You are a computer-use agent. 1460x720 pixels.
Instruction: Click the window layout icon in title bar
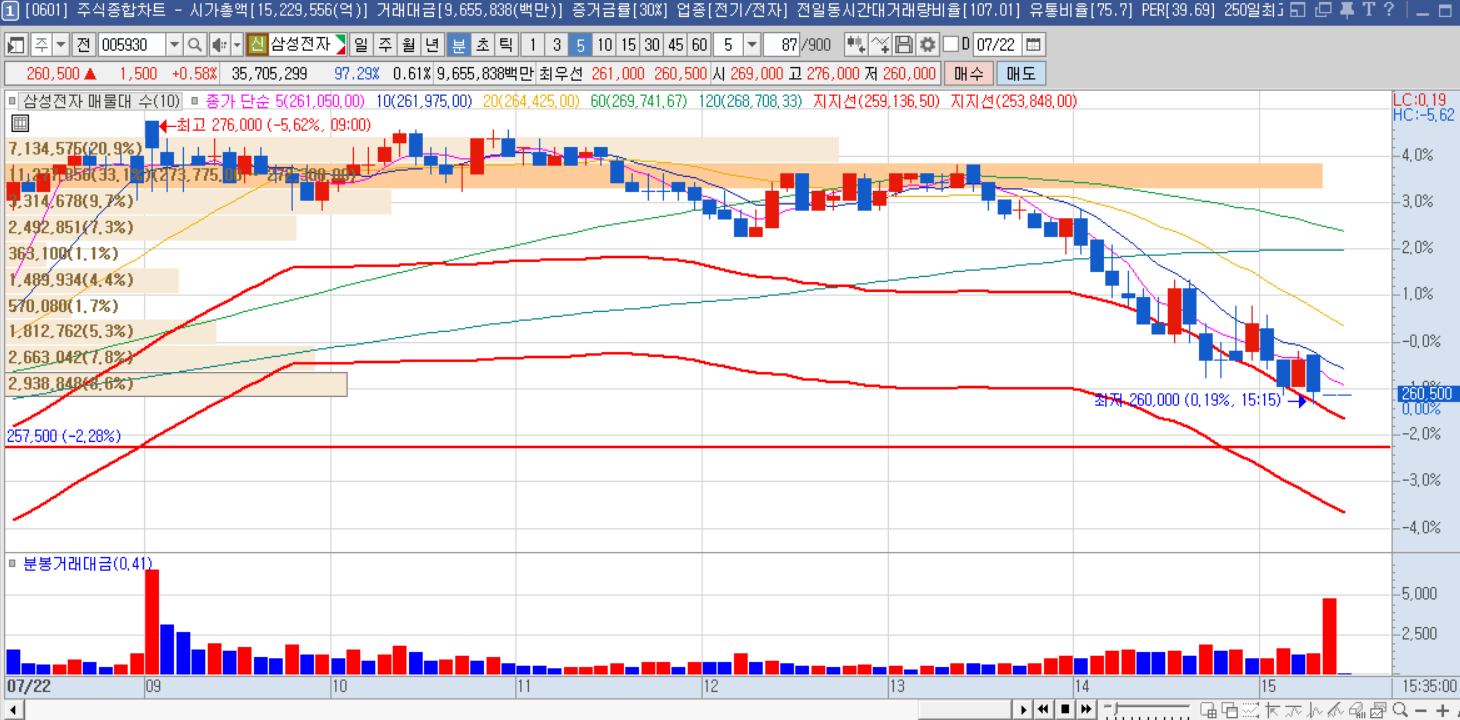click(x=1298, y=11)
